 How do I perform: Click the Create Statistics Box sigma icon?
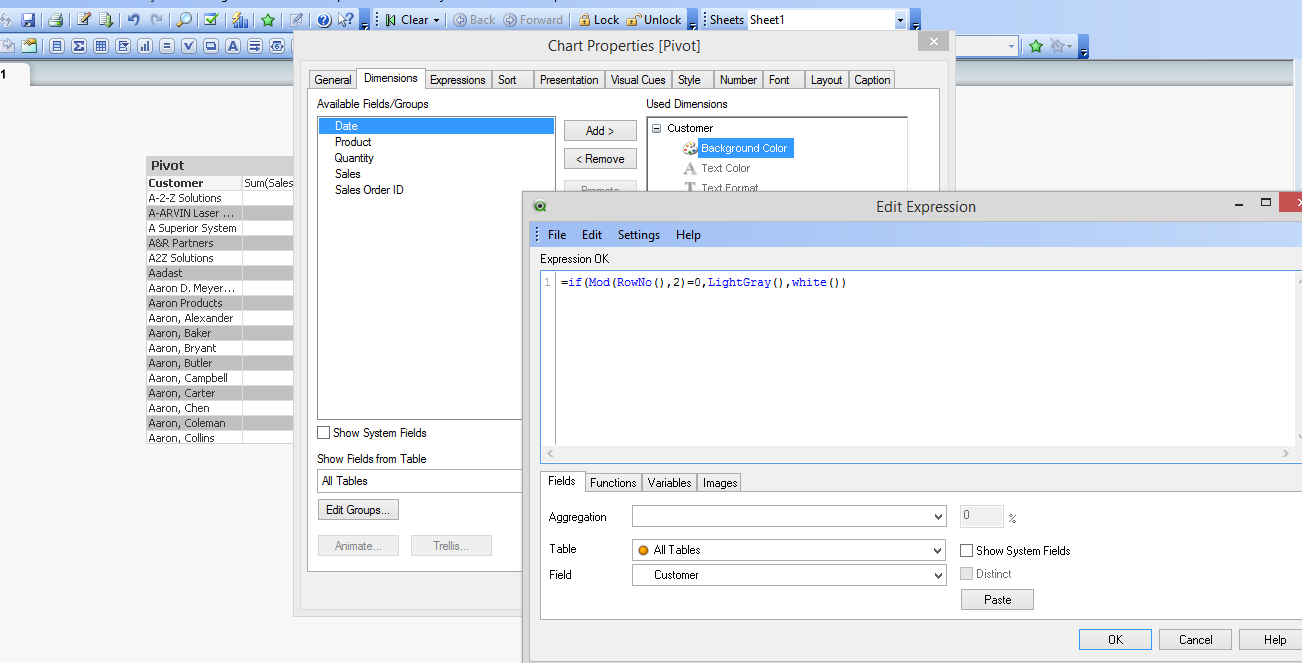pyautogui.click(x=78, y=46)
